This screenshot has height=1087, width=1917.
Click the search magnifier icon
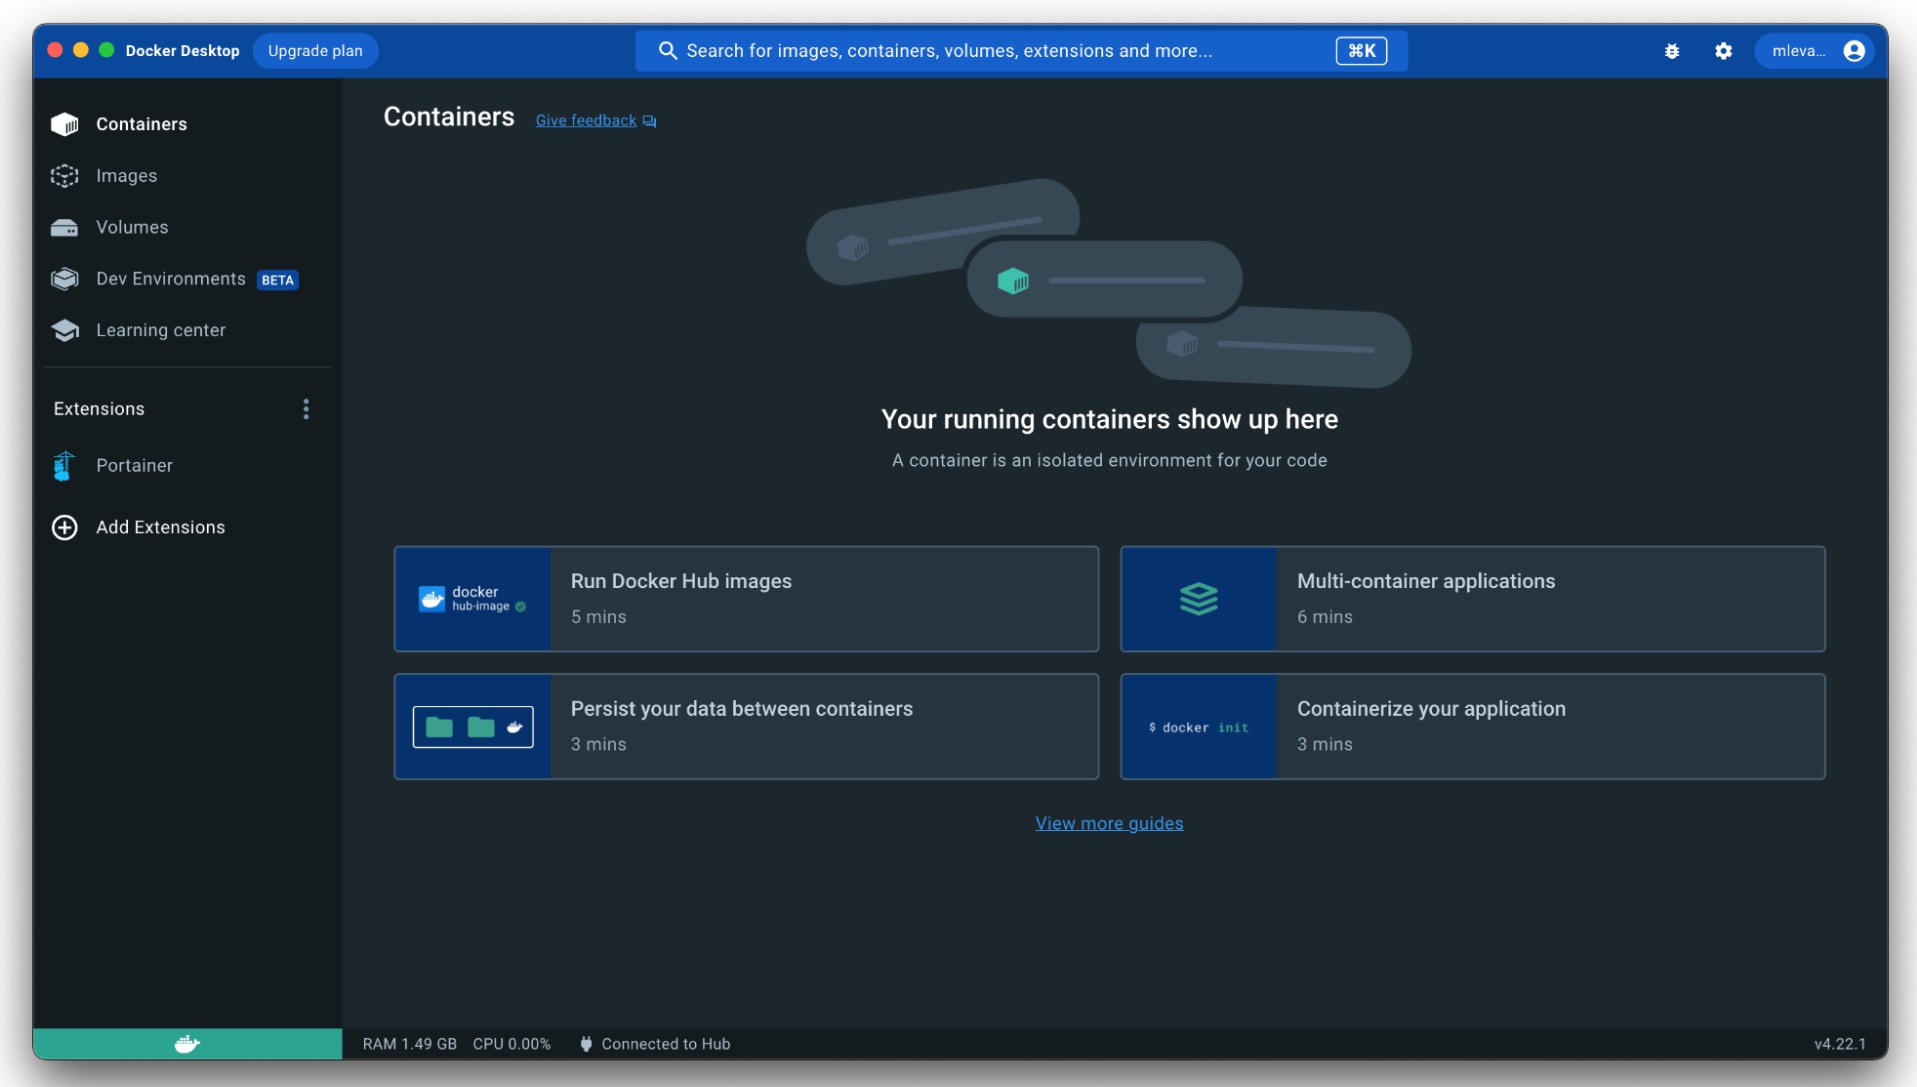(x=668, y=51)
